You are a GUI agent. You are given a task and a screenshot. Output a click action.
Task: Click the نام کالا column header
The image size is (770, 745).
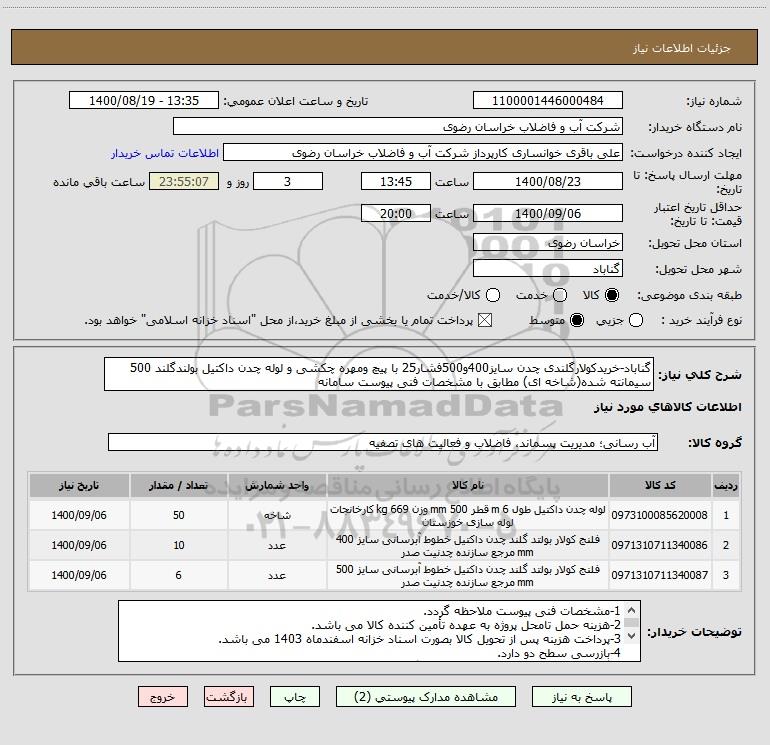[468, 485]
